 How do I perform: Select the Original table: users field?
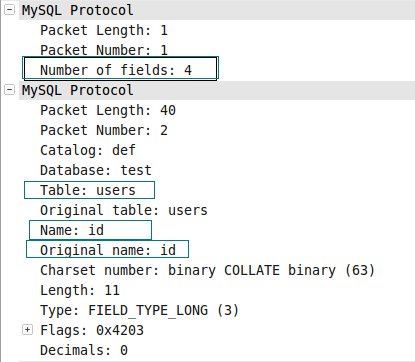click(x=124, y=210)
